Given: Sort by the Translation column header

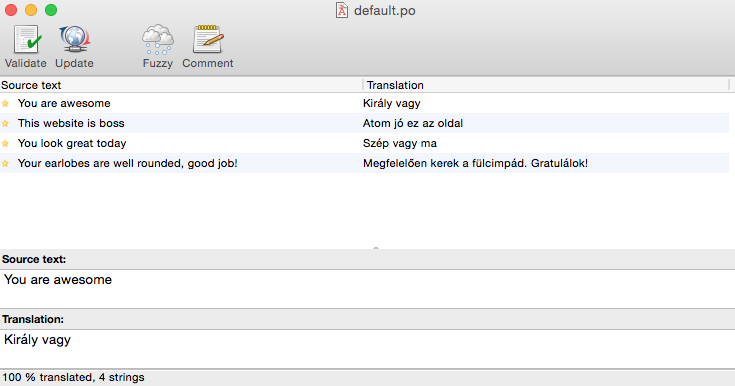Looking at the screenshot, I should tap(546, 85).
